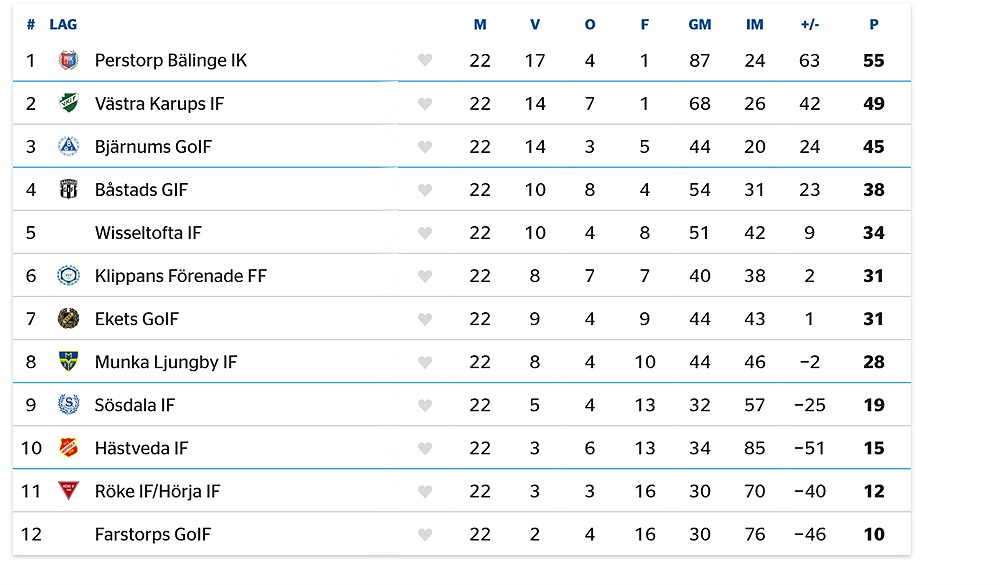This screenshot has width=1000, height=585.
Task: Click the Ekets GoIF team badge
Action: tap(68, 319)
